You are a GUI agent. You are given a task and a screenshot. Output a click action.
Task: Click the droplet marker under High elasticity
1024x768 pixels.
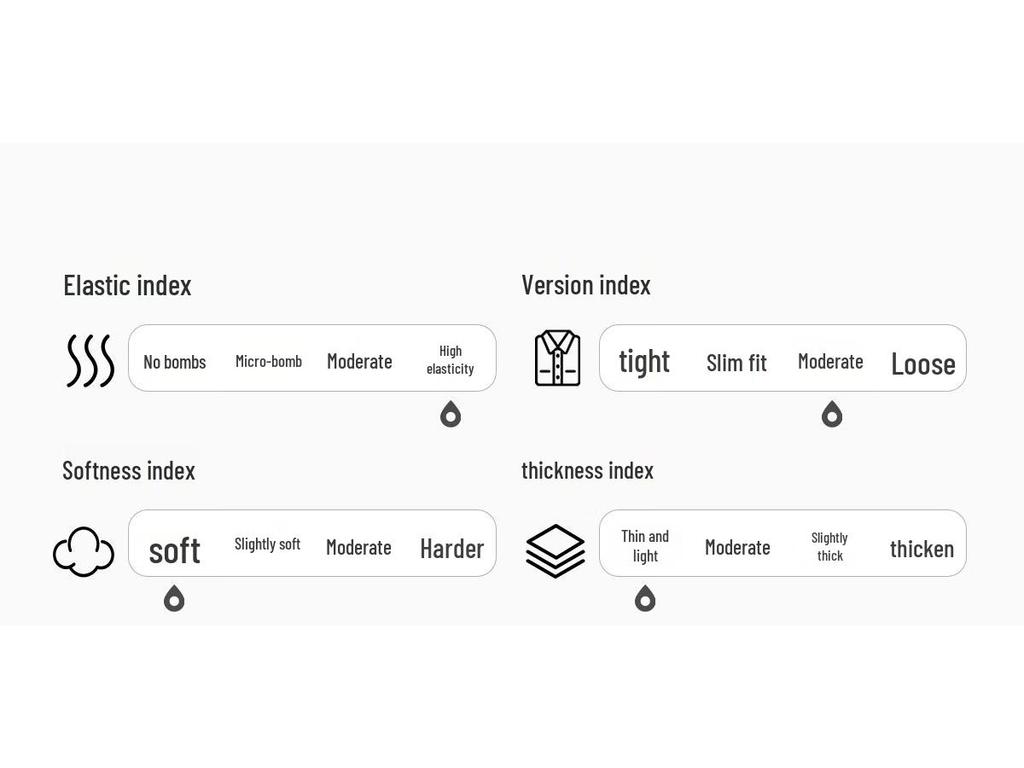(x=450, y=414)
